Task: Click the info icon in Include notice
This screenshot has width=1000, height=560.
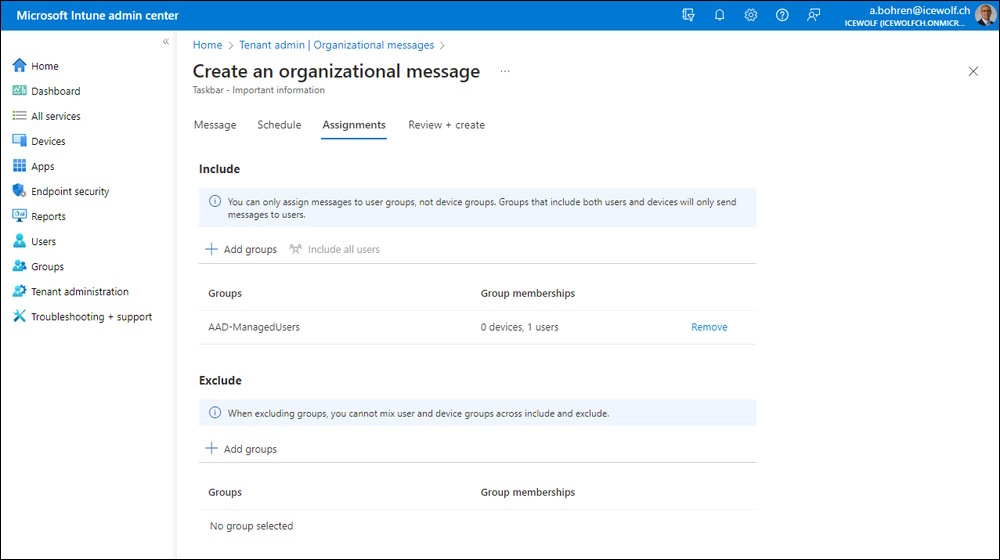Action: tap(215, 202)
